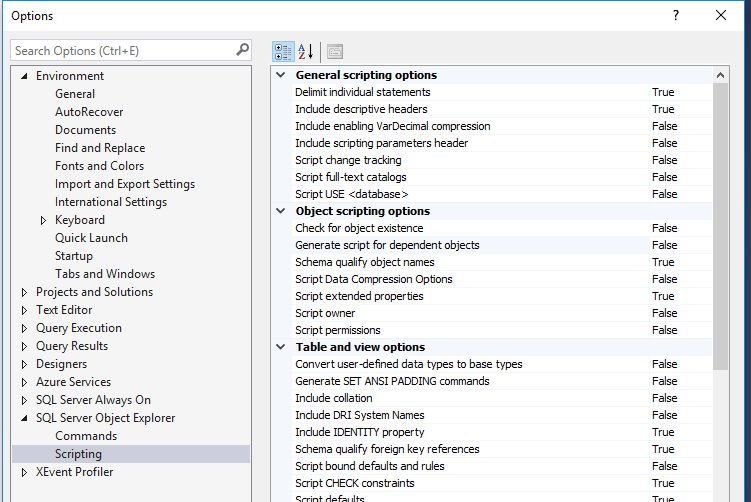The image size is (751, 502).
Task: Open the AutoRecover page
Action: pyautogui.click(x=89, y=112)
